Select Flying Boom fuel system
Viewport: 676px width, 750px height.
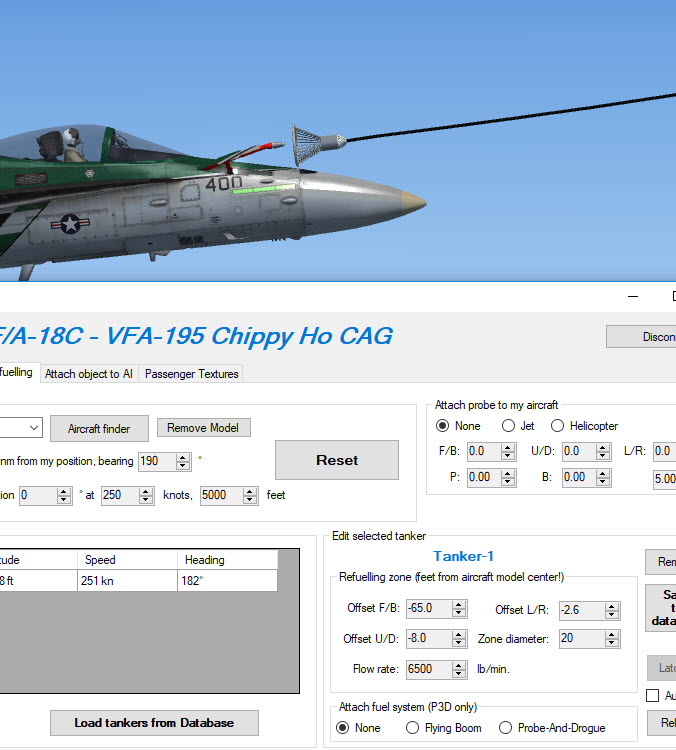click(x=412, y=728)
